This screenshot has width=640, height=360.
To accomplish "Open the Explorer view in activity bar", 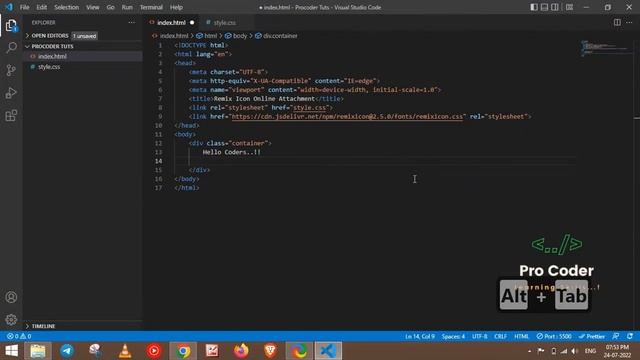I will coord(11,26).
